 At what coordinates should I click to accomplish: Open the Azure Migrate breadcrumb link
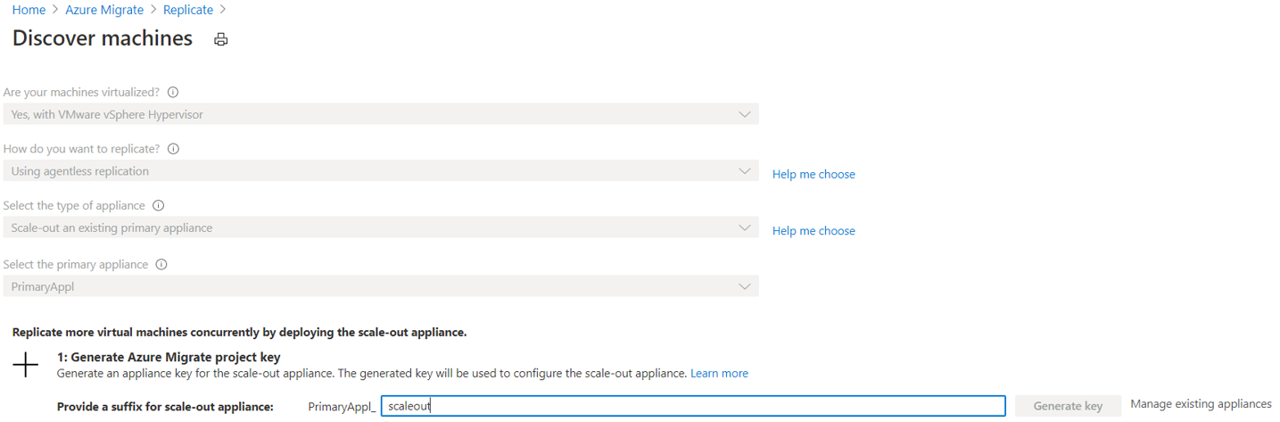(104, 10)
